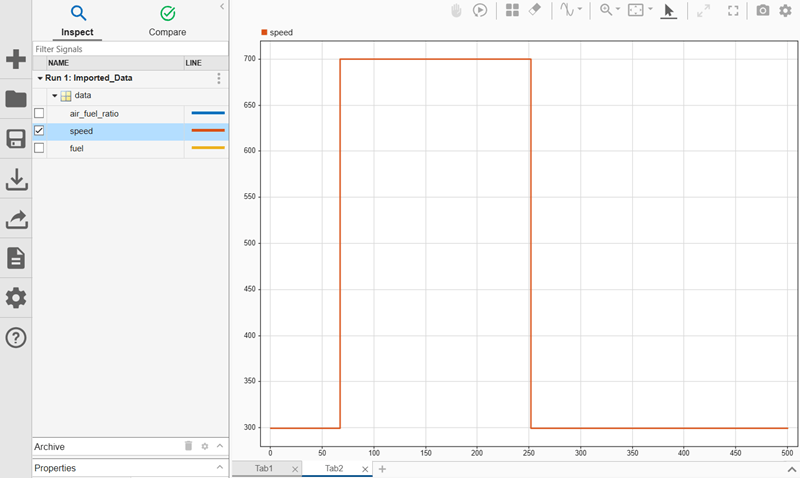Expand the Properties panel chevron
Viewport: 800px width, 478px height.
point(220,467)
